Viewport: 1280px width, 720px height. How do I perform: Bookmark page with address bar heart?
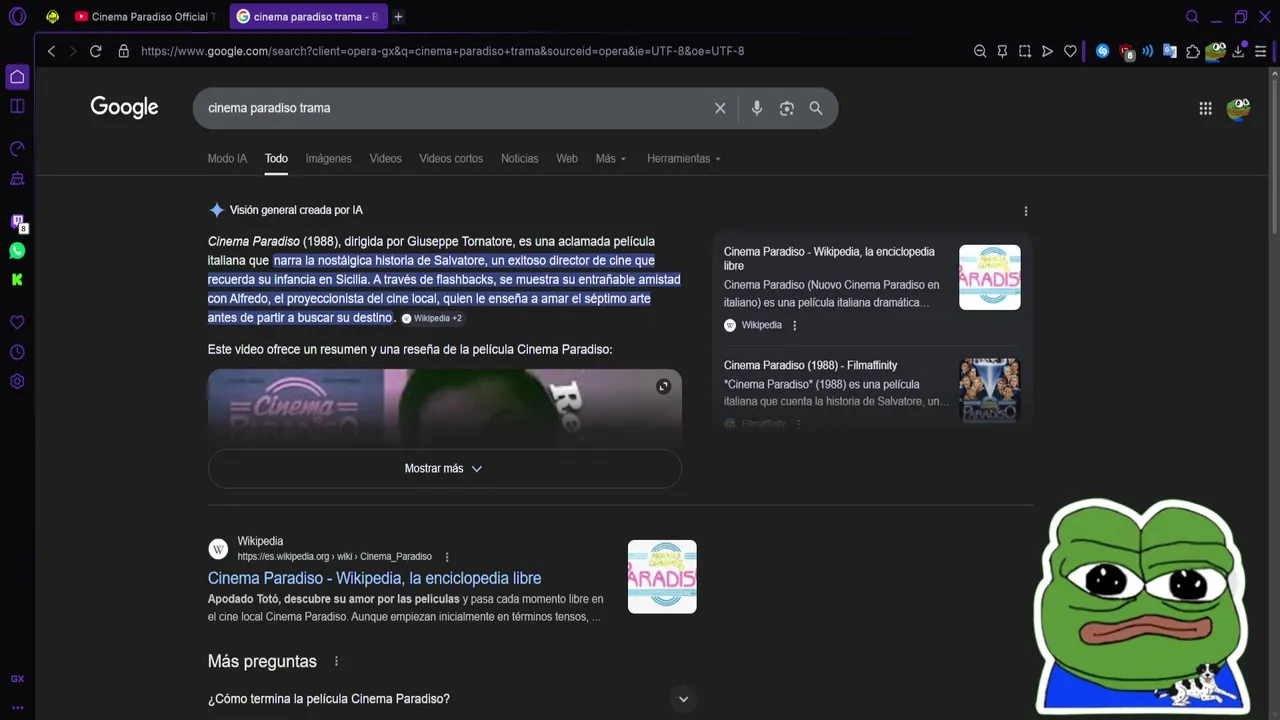pos(1070,51)
